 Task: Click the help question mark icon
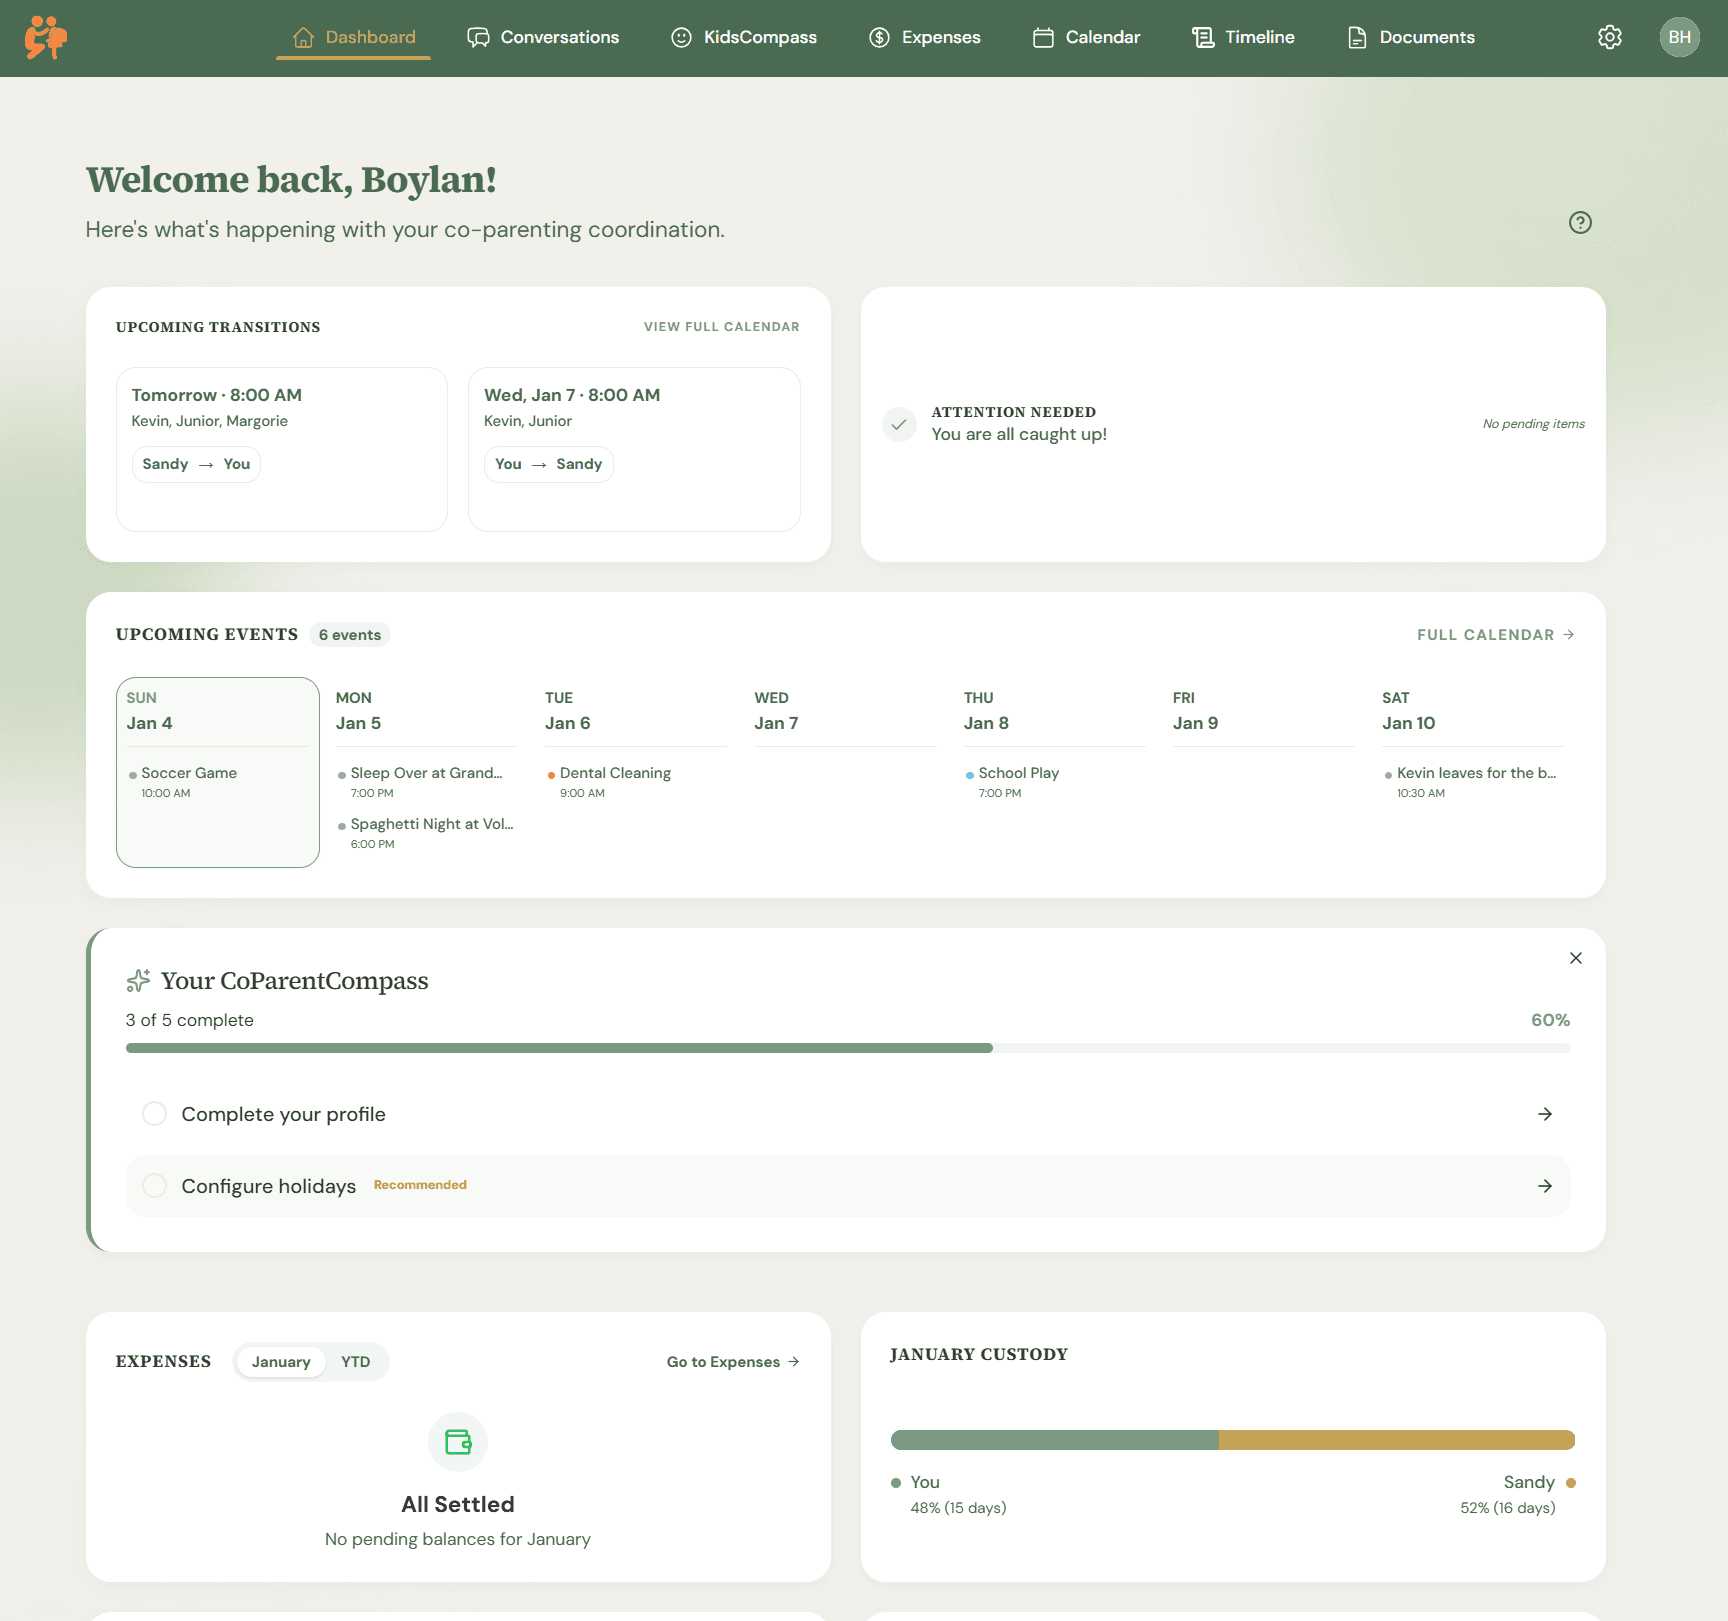1580,223
